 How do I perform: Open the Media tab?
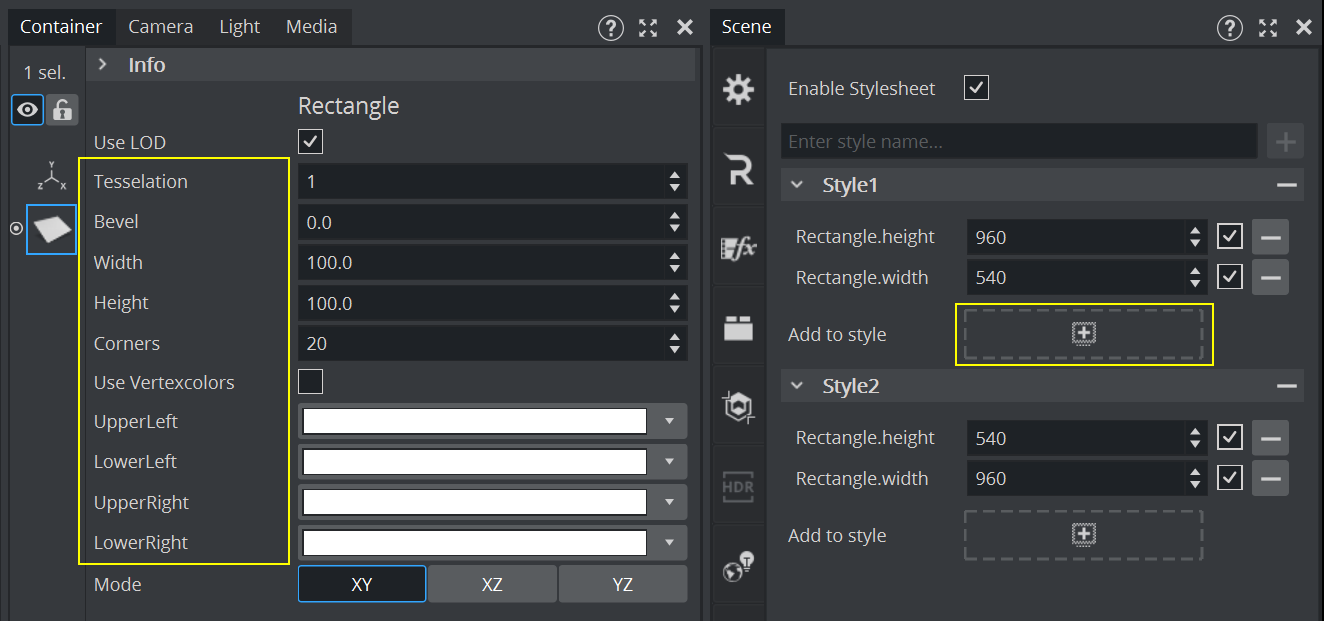[x=311, y=27]
